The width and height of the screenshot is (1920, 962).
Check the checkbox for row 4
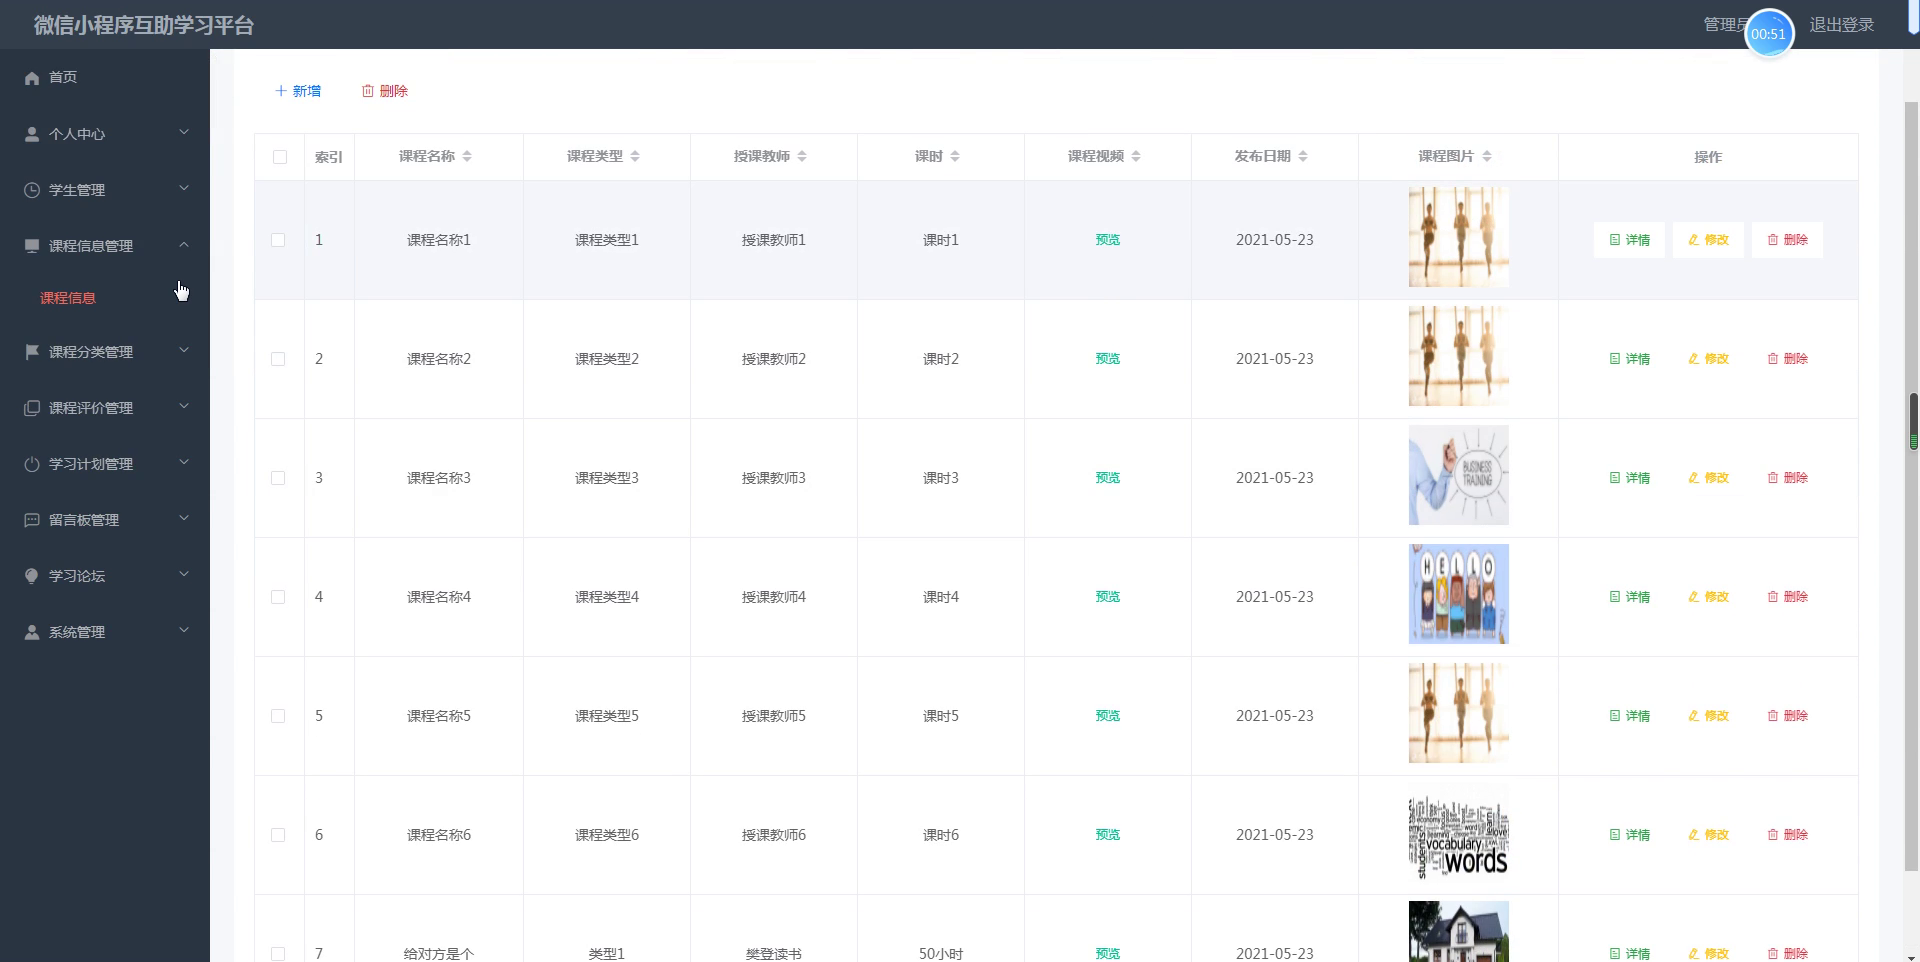coord(278,597)
